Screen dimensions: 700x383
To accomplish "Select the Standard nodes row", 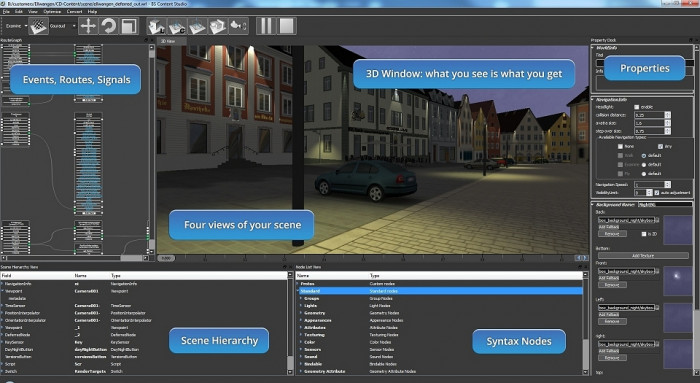I will [x=440, y=291].
